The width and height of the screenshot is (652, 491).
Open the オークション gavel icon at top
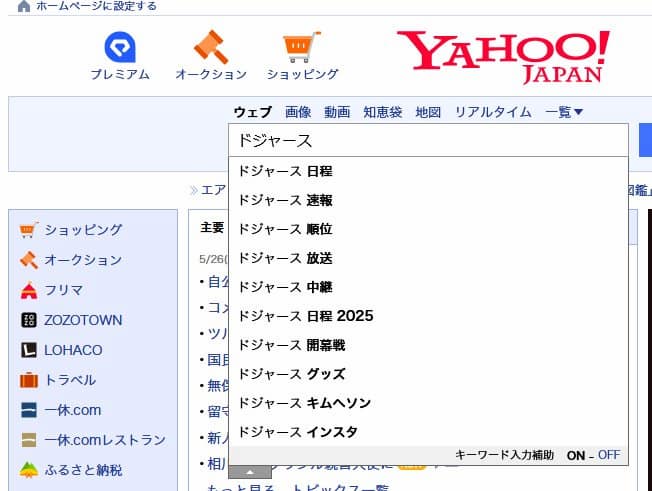[x=211, y=47]
